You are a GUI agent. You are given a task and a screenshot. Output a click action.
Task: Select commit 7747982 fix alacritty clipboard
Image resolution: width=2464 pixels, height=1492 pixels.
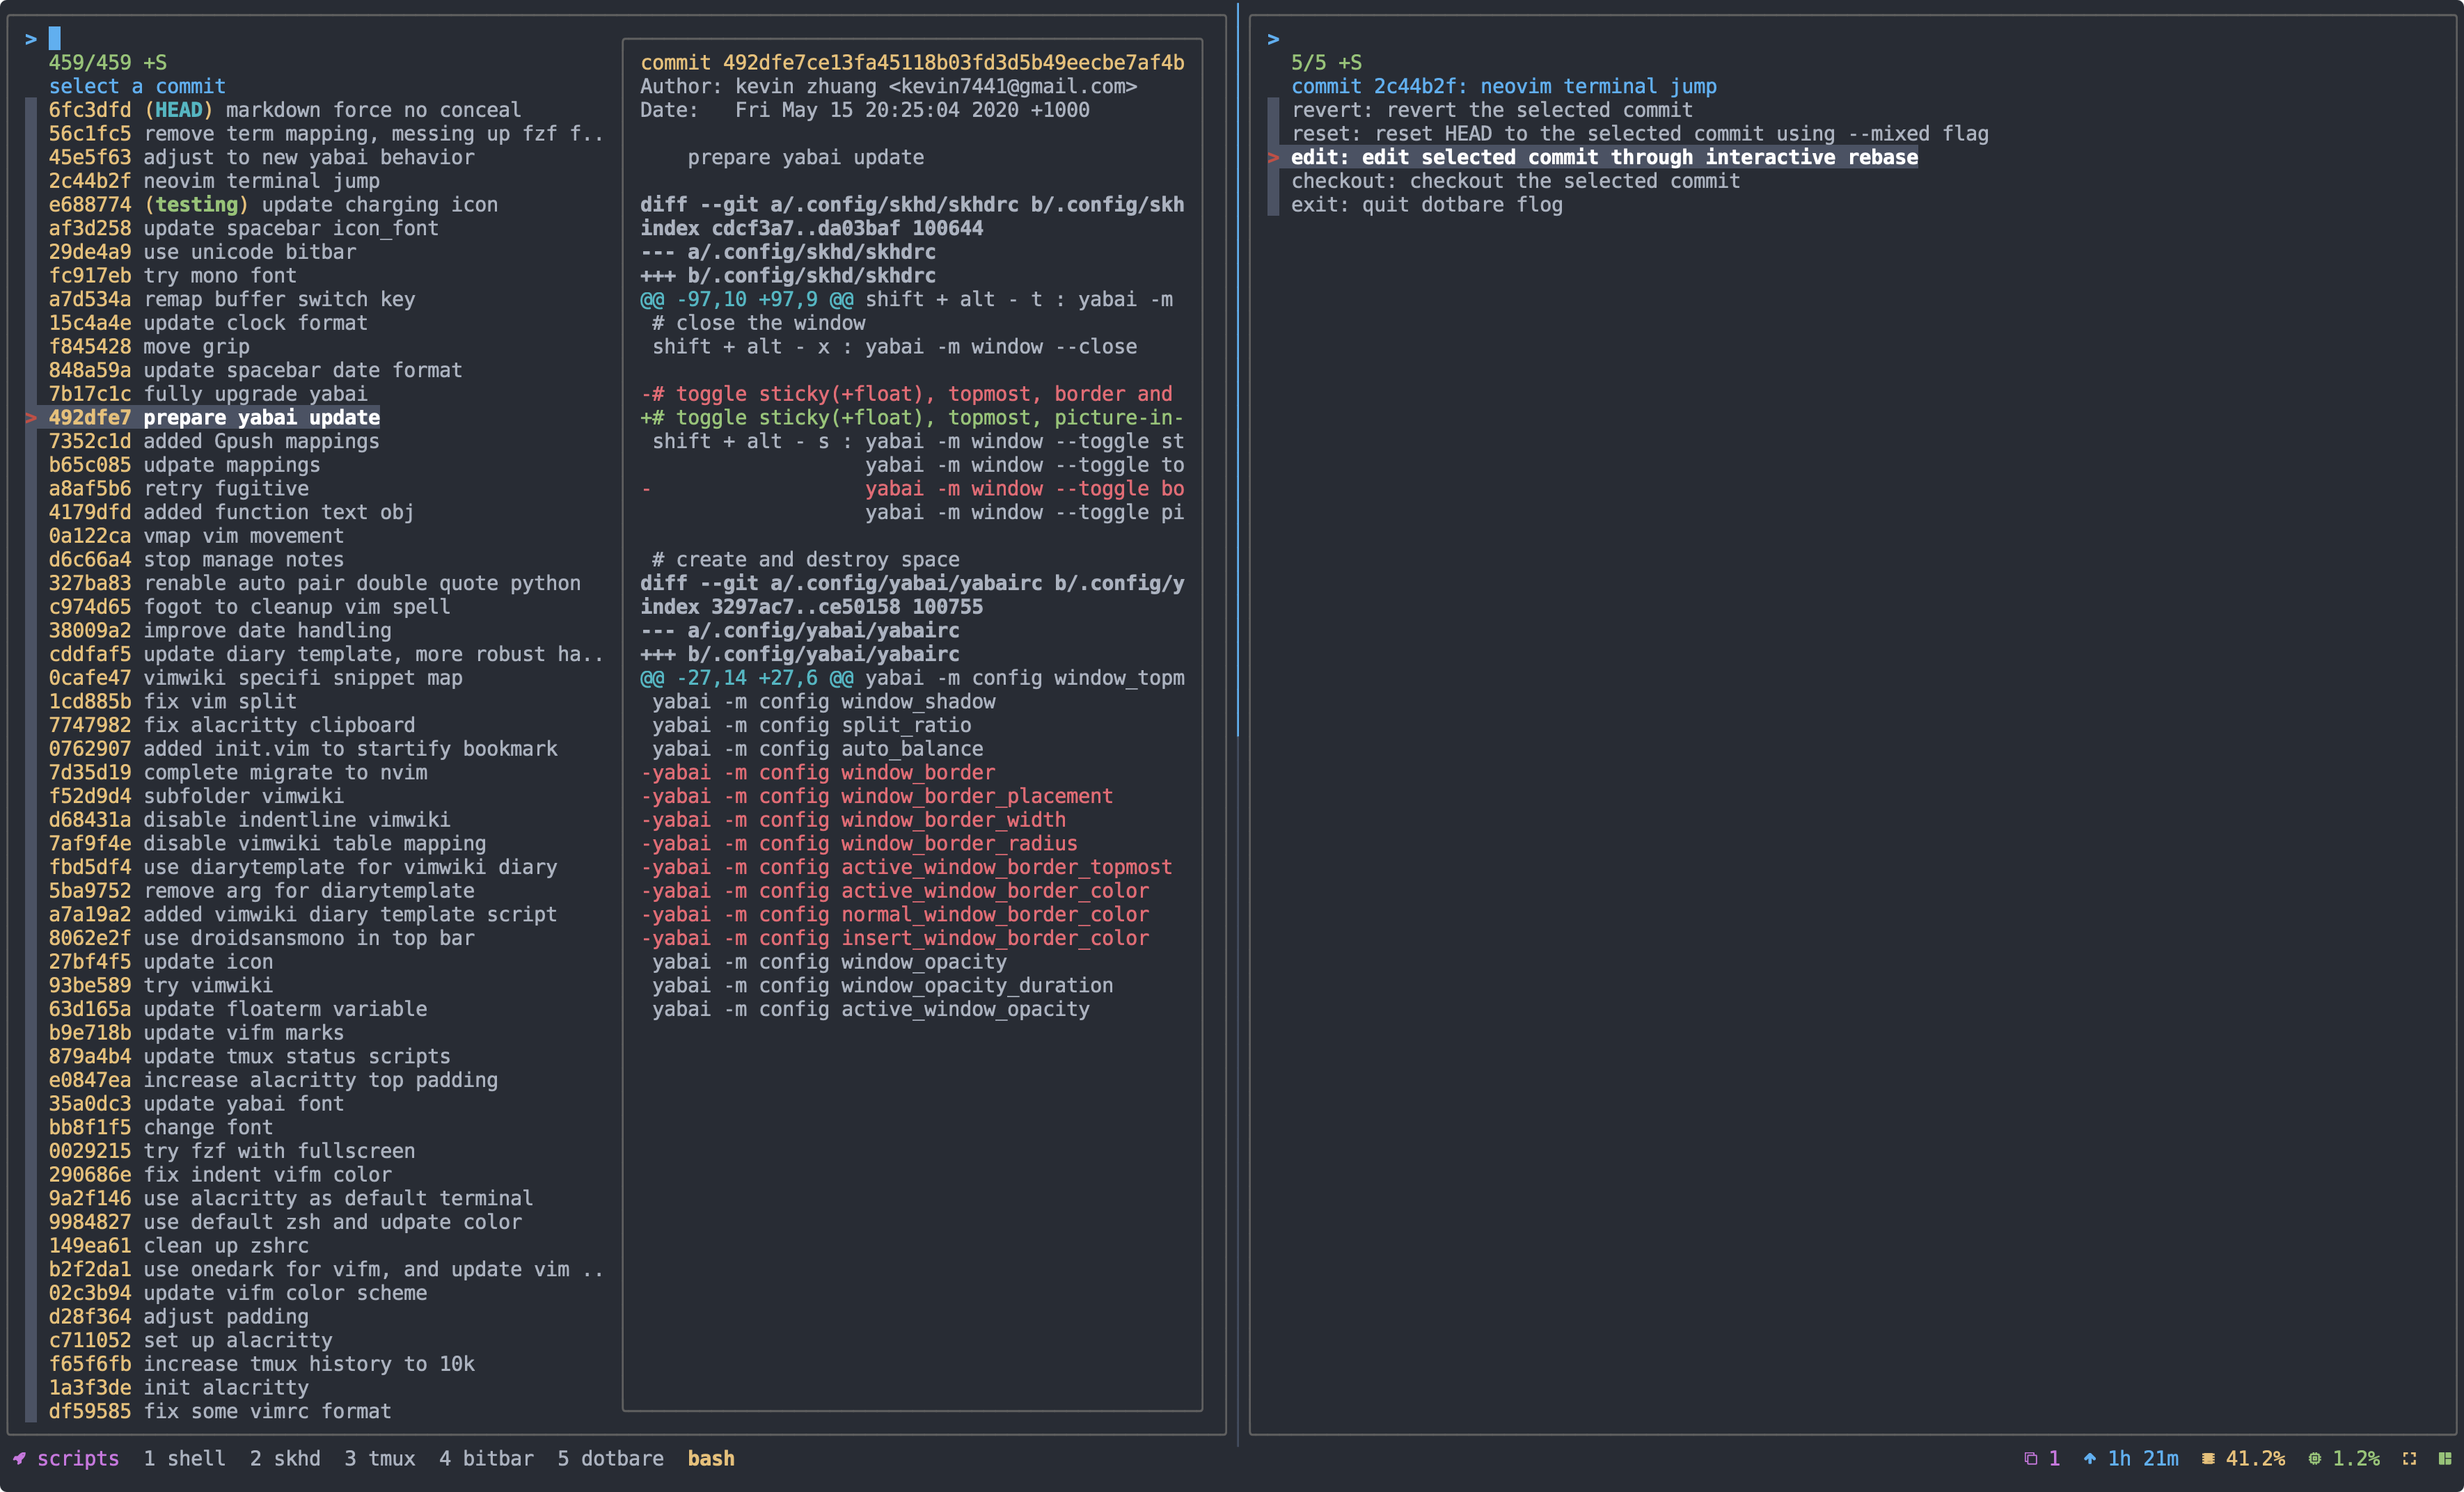[x=232, y=725]
